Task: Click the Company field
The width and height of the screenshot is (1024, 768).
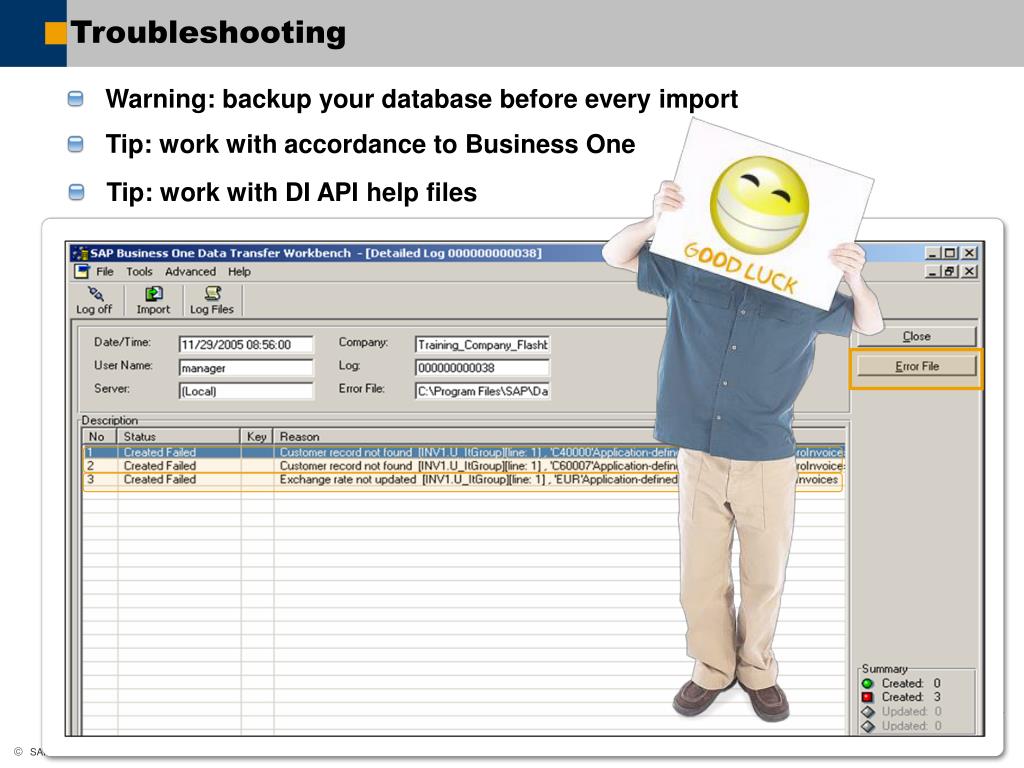Action: [482, 344]
